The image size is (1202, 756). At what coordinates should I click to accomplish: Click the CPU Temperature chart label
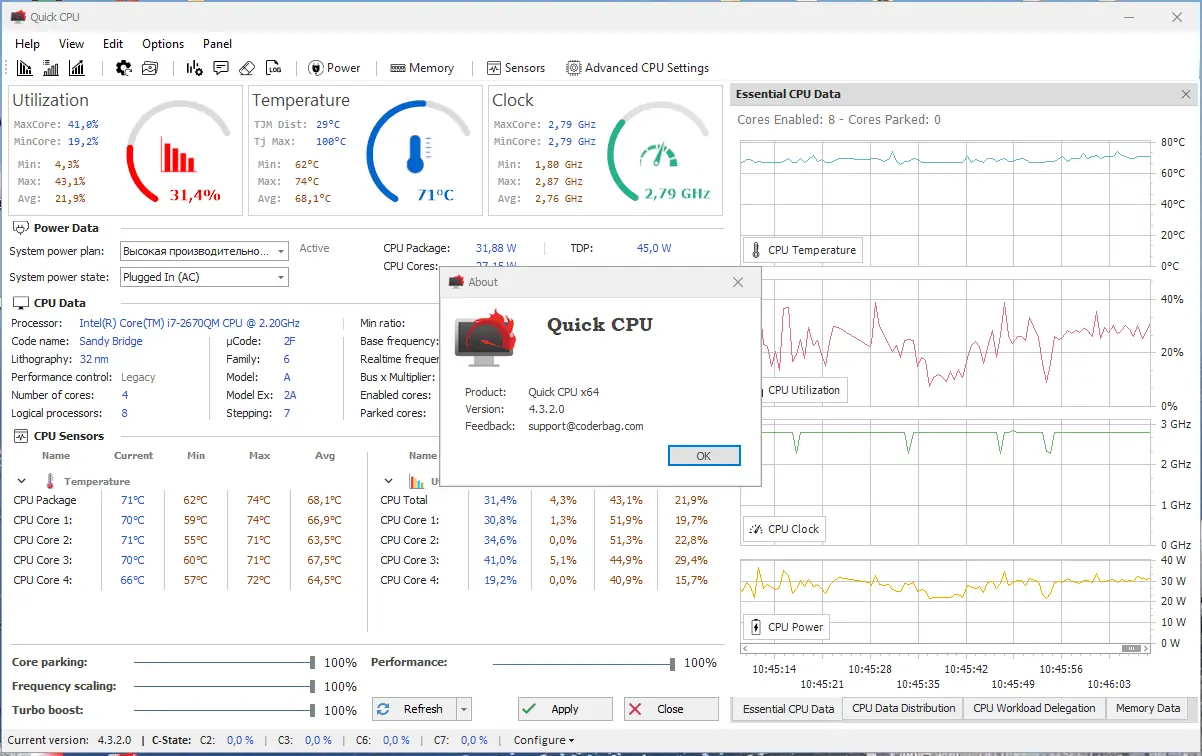[802, 250]
